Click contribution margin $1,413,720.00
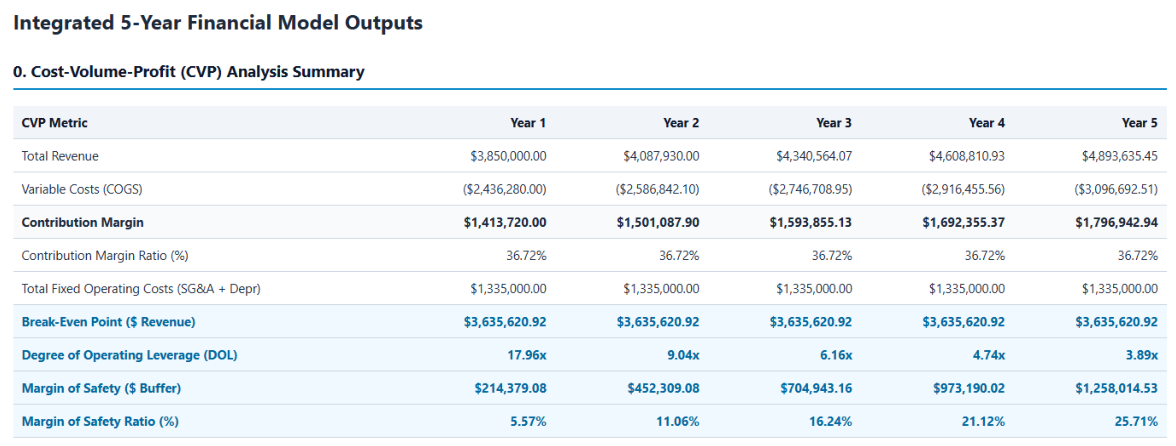This screenshot has height=446, width=1176. coord(506,223)
